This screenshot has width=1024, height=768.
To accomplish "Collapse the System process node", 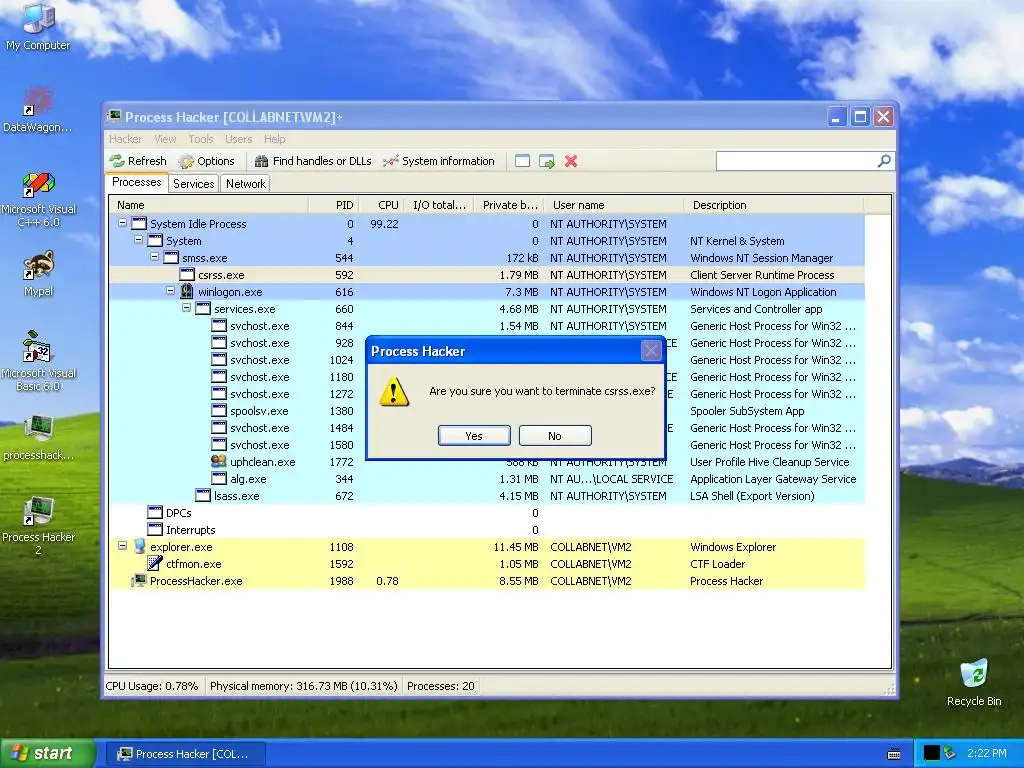I will click(x=138, y=240).
